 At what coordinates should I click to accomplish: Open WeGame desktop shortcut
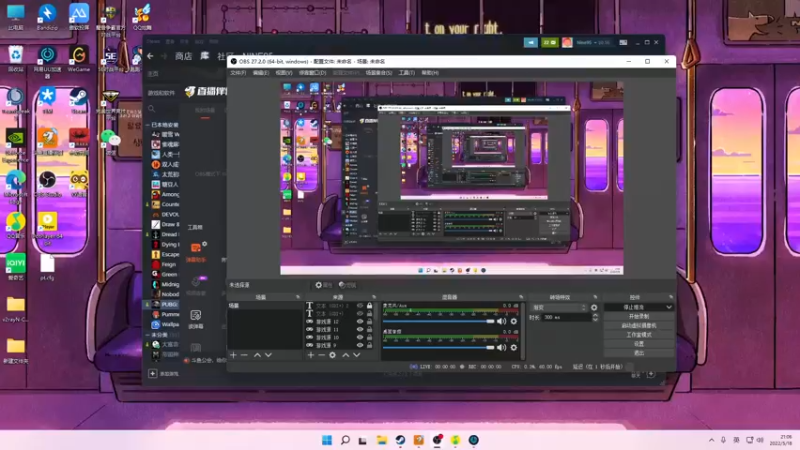point(79,59)
